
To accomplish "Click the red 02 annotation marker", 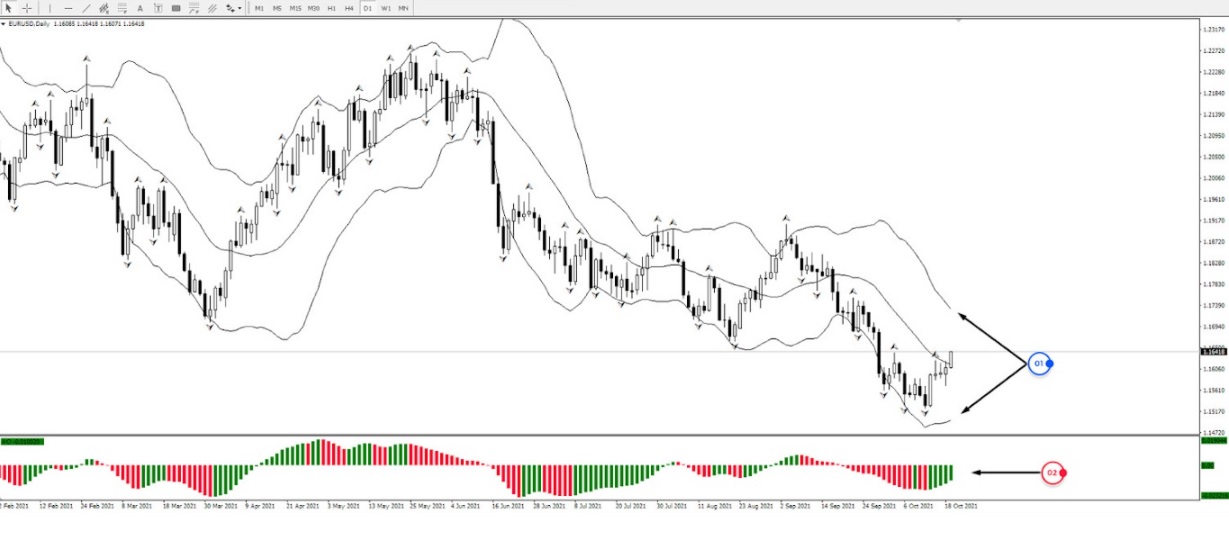I will pos(1052,472).
